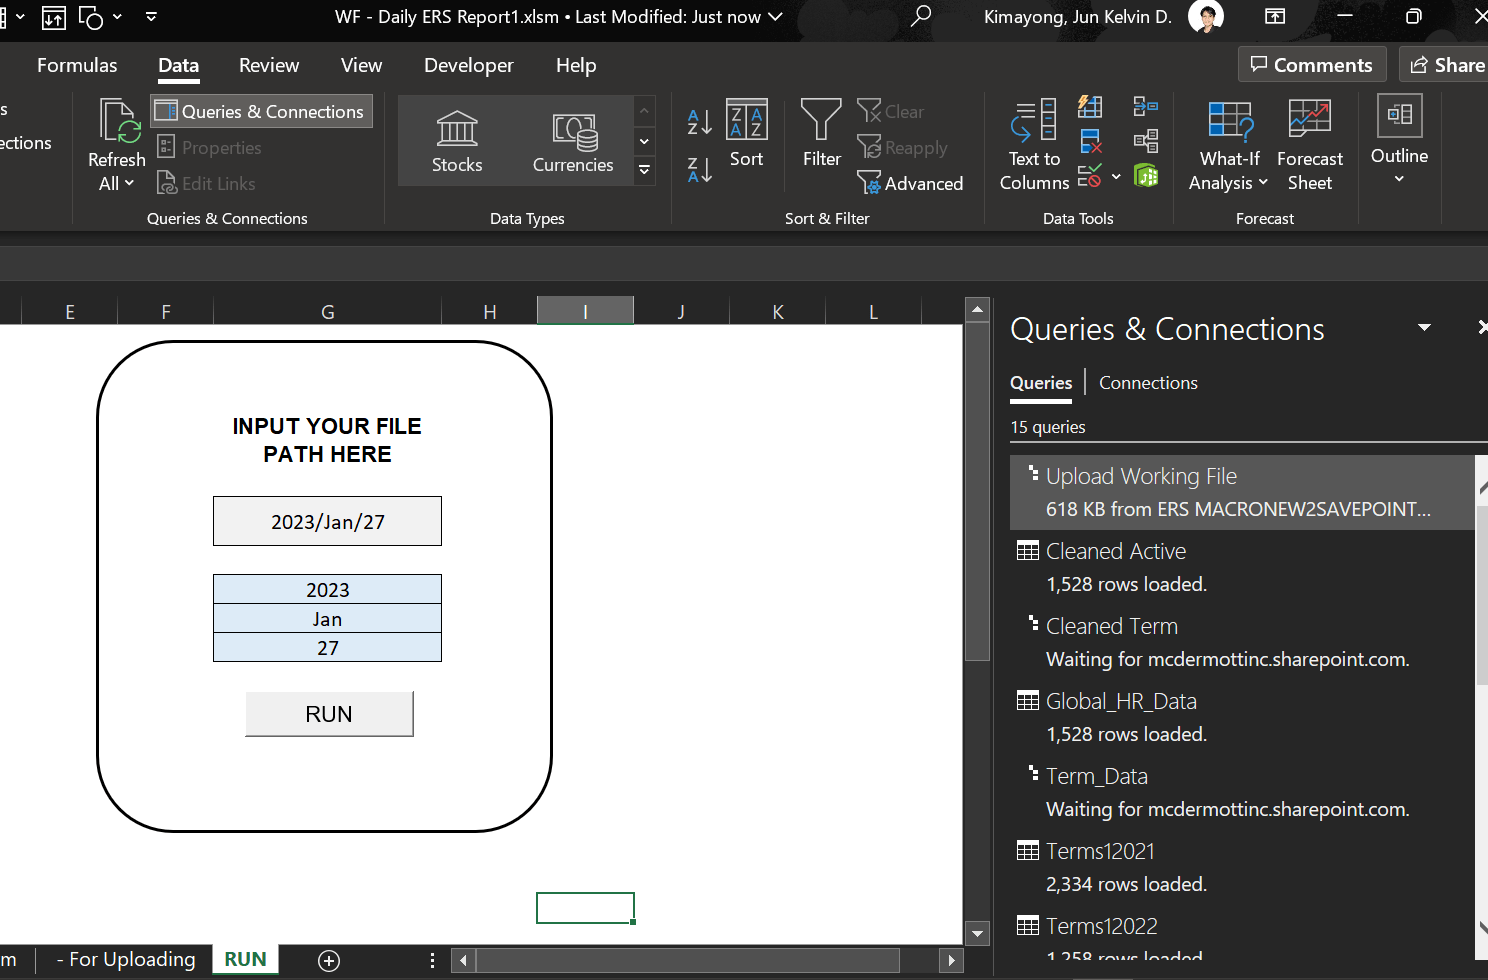The width and height of the screenshot is (1488, 980).
Task: Select column K header
Action: [777, 312]
